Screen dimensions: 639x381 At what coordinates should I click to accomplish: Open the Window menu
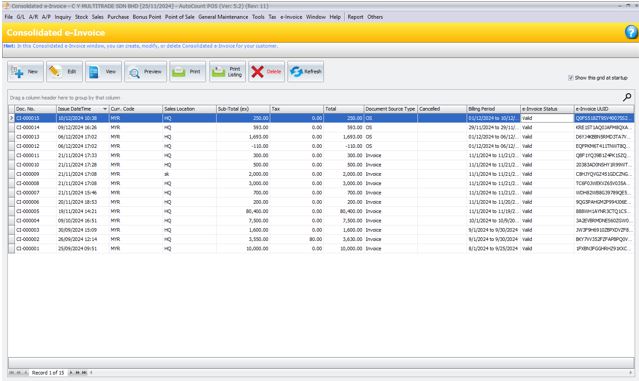(x=316, y=17)
